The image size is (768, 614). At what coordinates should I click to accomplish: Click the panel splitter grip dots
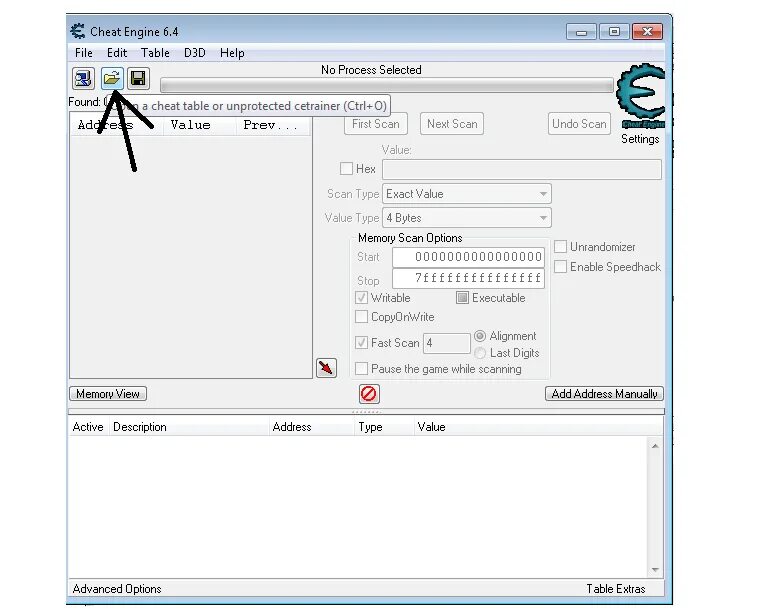[366, 412]
